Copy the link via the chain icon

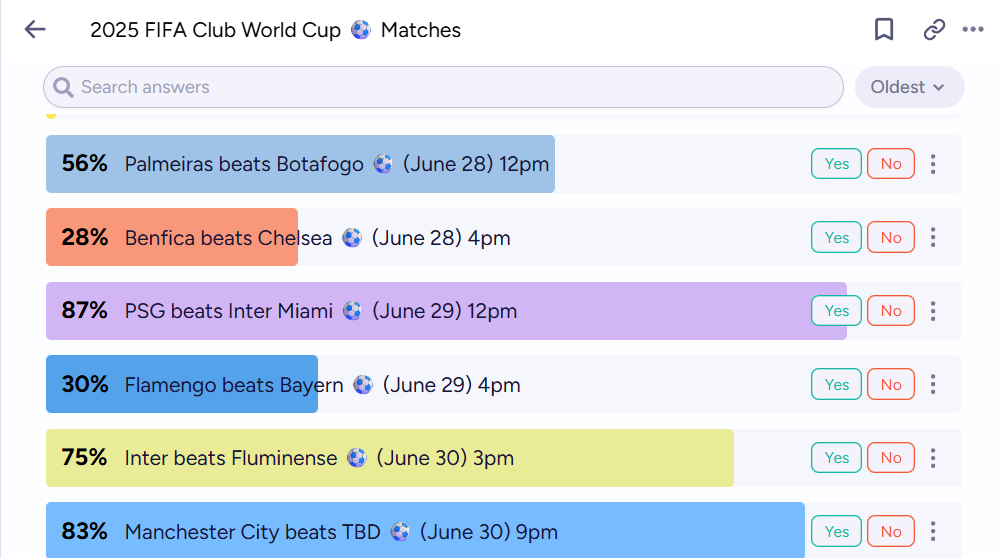(934, 30)
